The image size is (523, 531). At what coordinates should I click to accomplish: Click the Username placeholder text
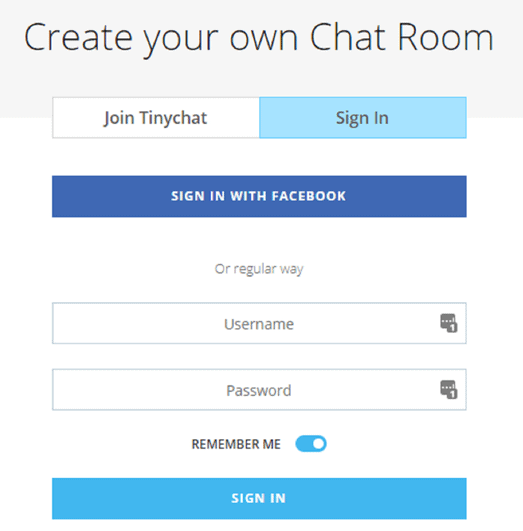(259, 324)
